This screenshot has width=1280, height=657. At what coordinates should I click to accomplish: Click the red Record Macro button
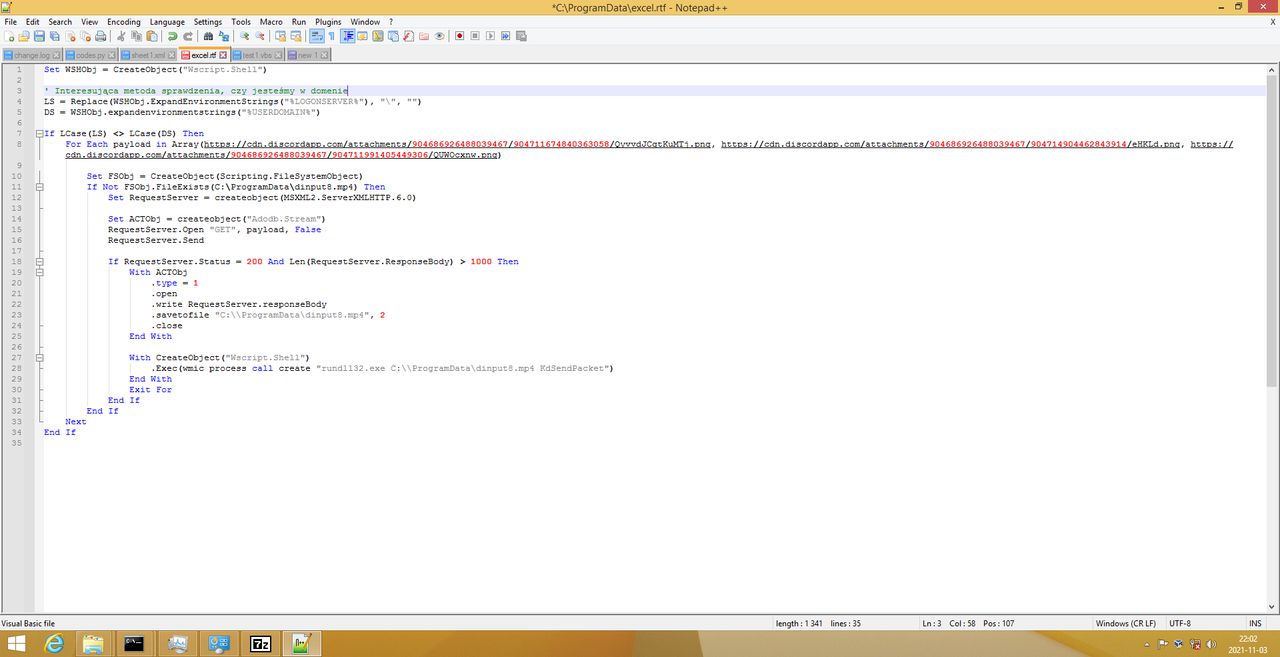point(460,36)
